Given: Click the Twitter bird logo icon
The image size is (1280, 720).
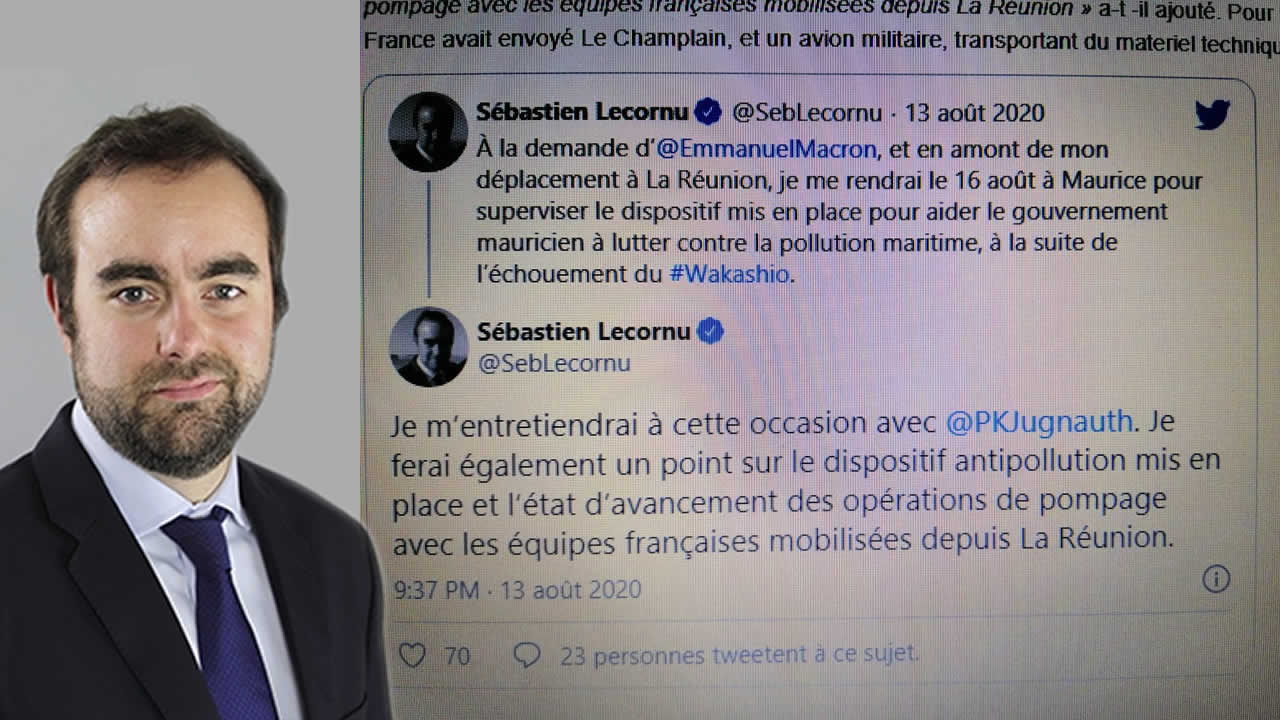Looking at the screenshot, I should click(x=1212, y=114).
